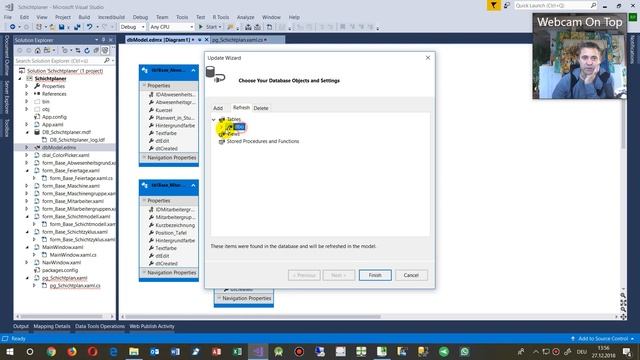The height and width of the screenshot is (360, 640).
Task: Select Stored Procedures and Functions node
Action: [263, 141]
